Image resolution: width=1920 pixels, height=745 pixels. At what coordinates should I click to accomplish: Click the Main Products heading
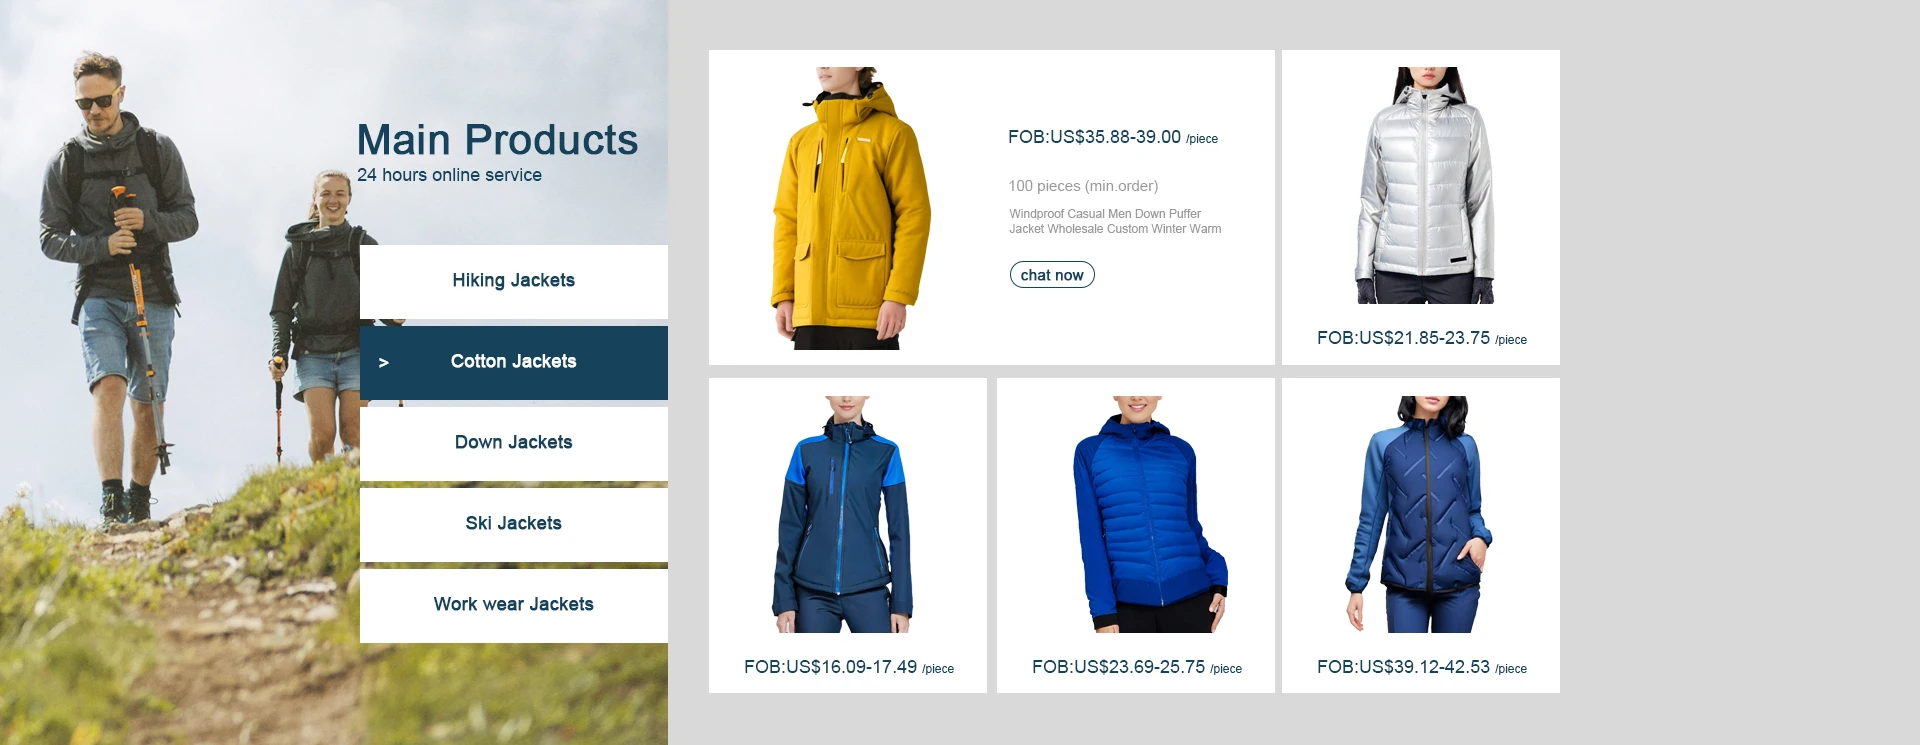click(x=497, y=140)
